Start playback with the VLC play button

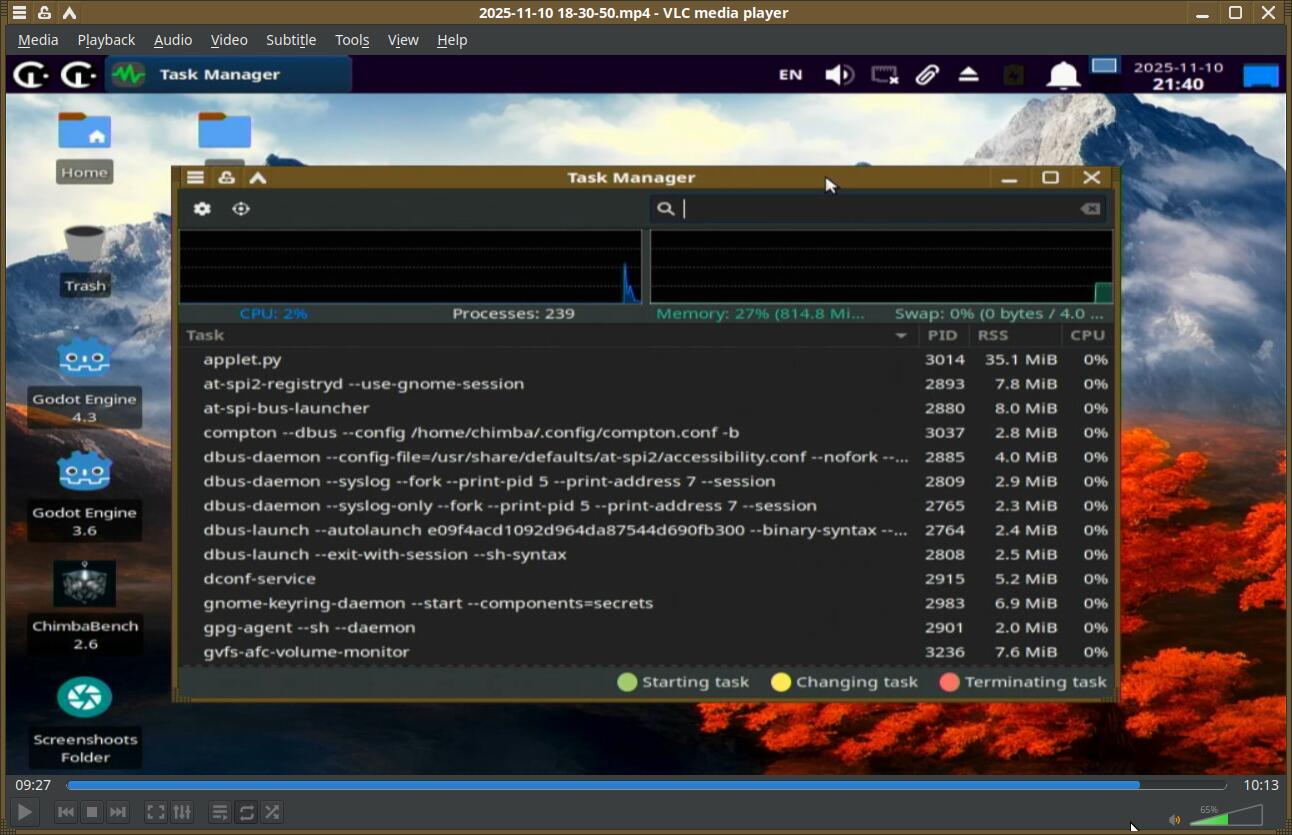click(x=25, y=812)
